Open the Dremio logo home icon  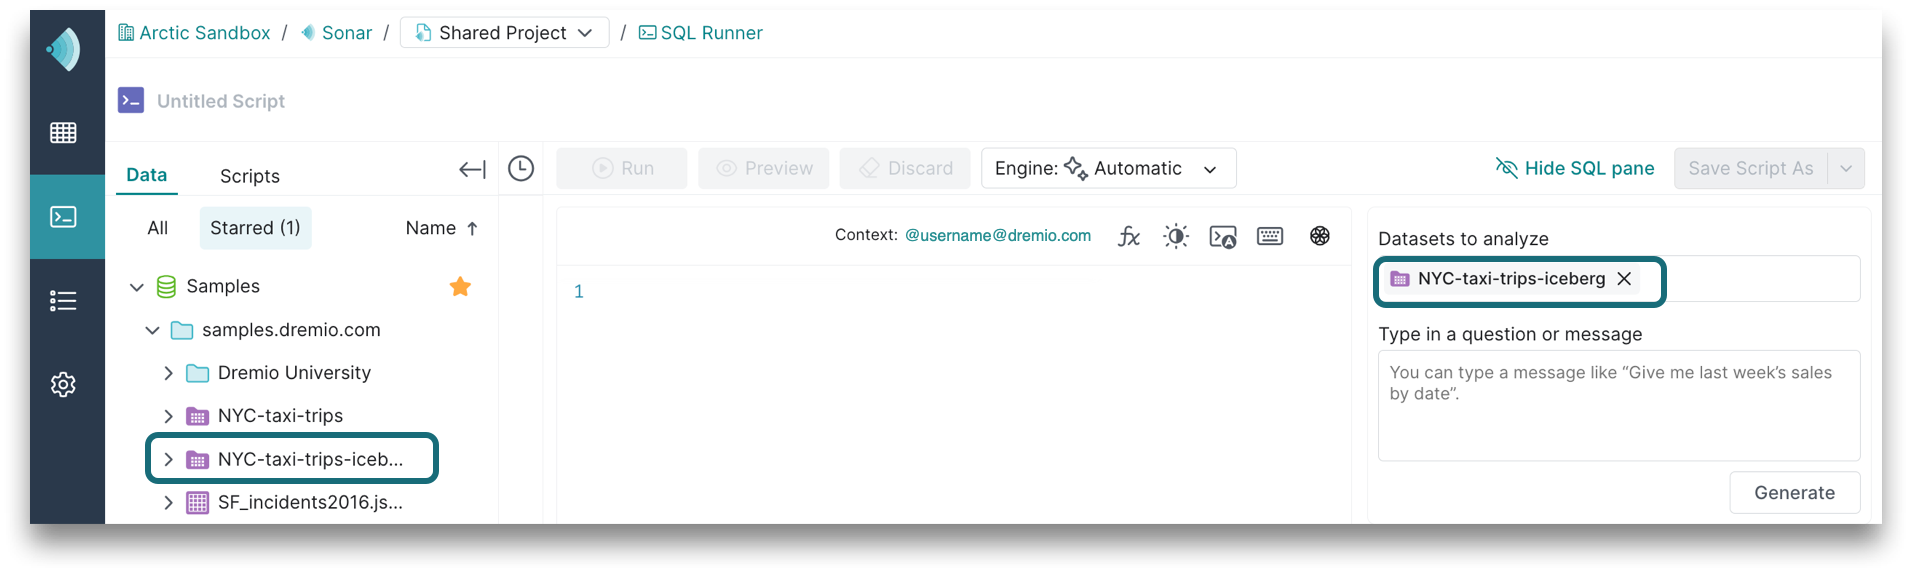[x=64, y=49]
